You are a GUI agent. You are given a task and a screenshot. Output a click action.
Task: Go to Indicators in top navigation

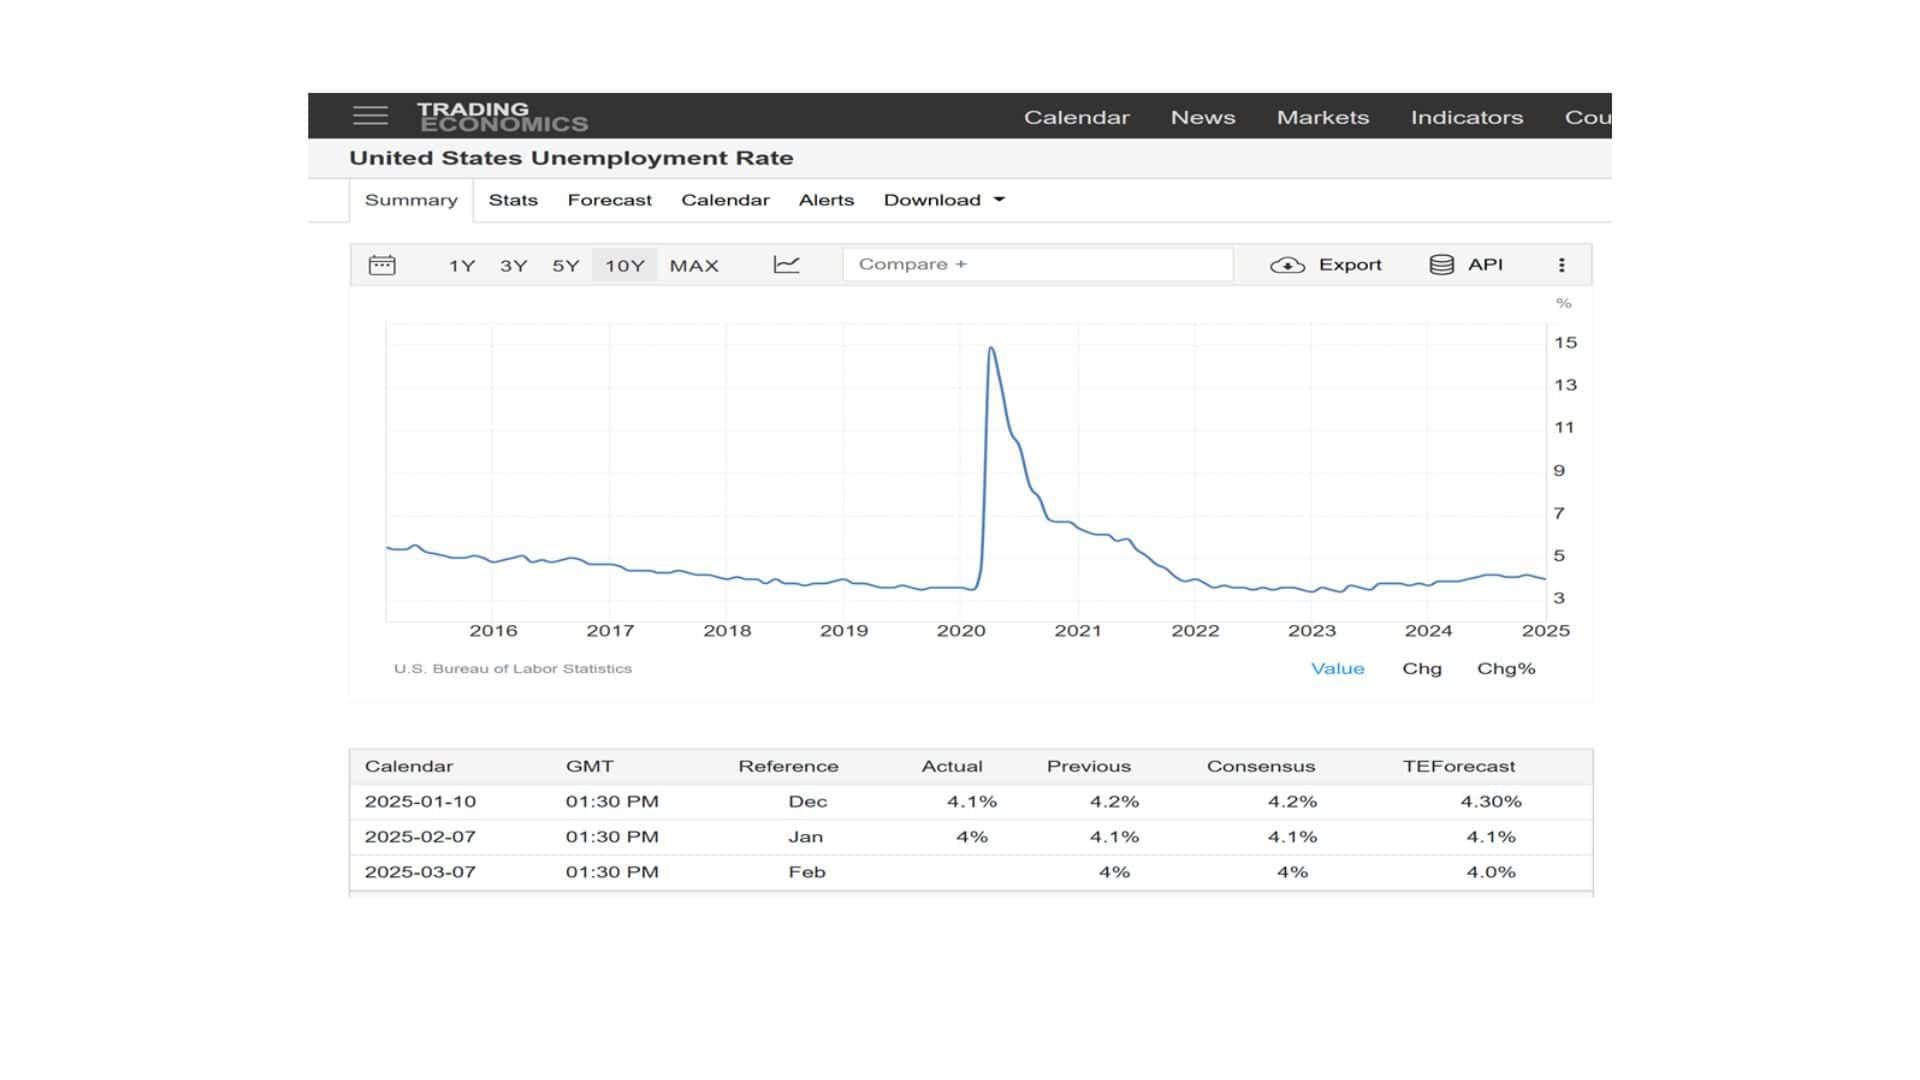tap(1466, 117)
